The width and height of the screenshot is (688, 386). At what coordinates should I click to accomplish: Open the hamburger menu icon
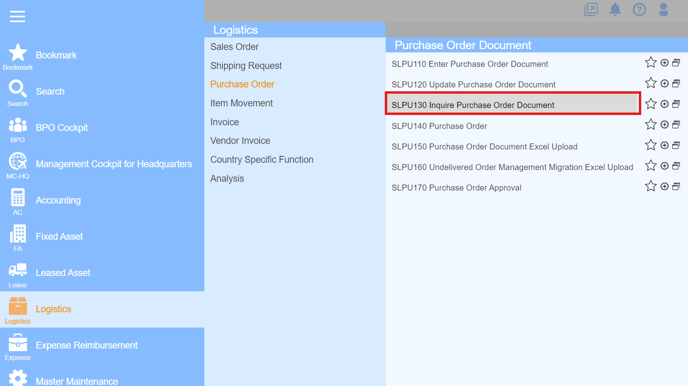click(17, 17)
